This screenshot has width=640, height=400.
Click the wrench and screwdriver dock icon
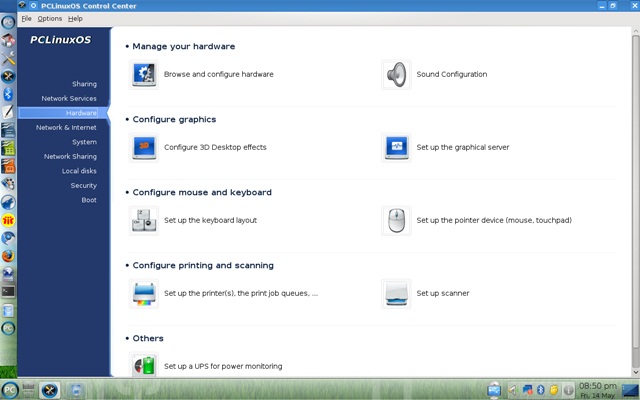8,58
